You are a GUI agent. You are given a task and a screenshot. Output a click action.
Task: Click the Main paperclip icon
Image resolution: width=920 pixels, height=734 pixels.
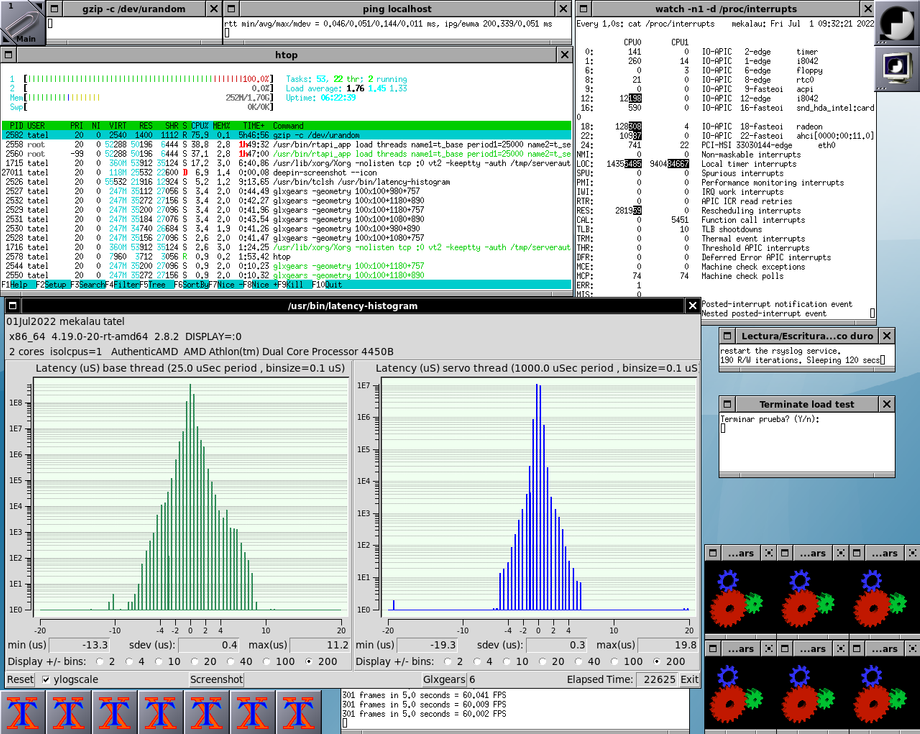point(22,22)
